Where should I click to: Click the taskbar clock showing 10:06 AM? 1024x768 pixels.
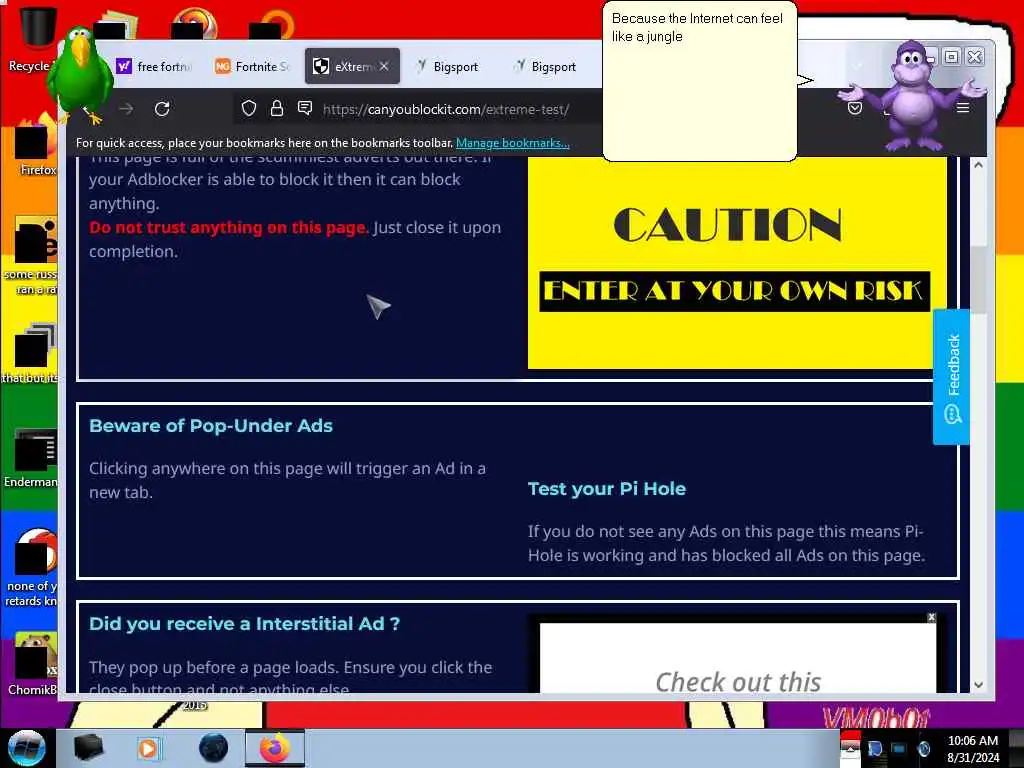(972, 749)
